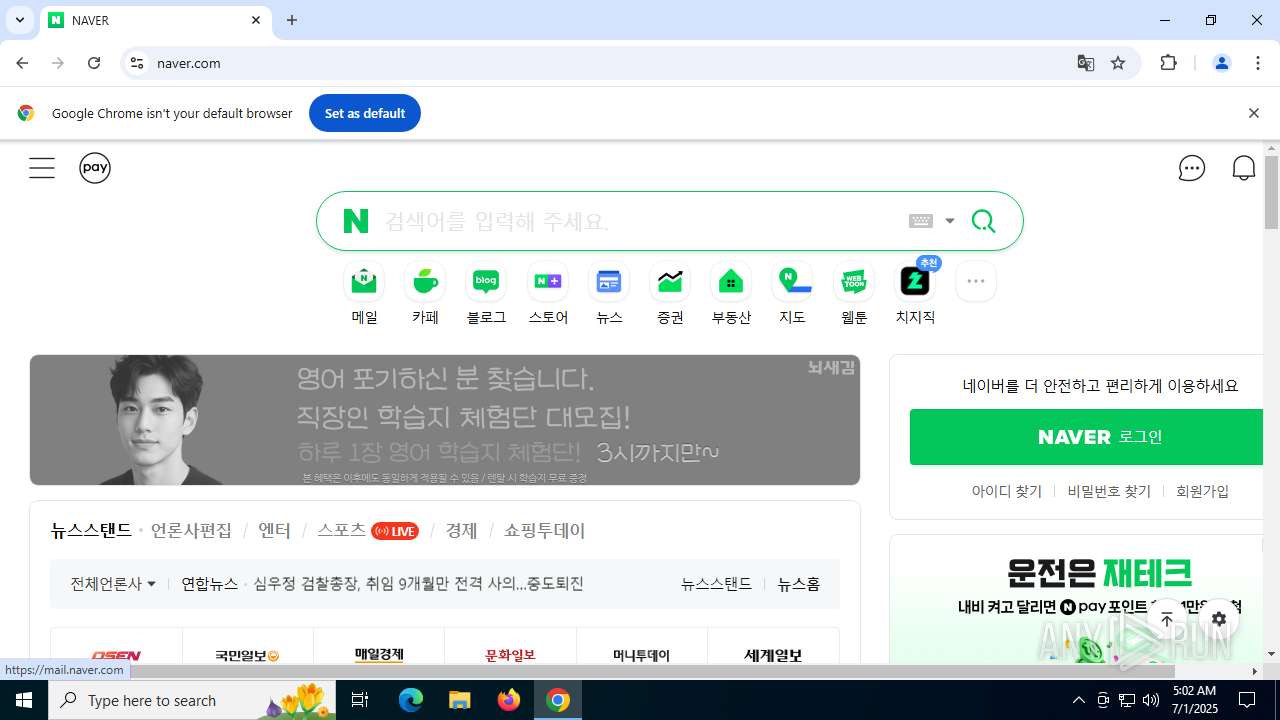Open Firefox from the taskbar
Screen dimensions: 1280x720
509,700
